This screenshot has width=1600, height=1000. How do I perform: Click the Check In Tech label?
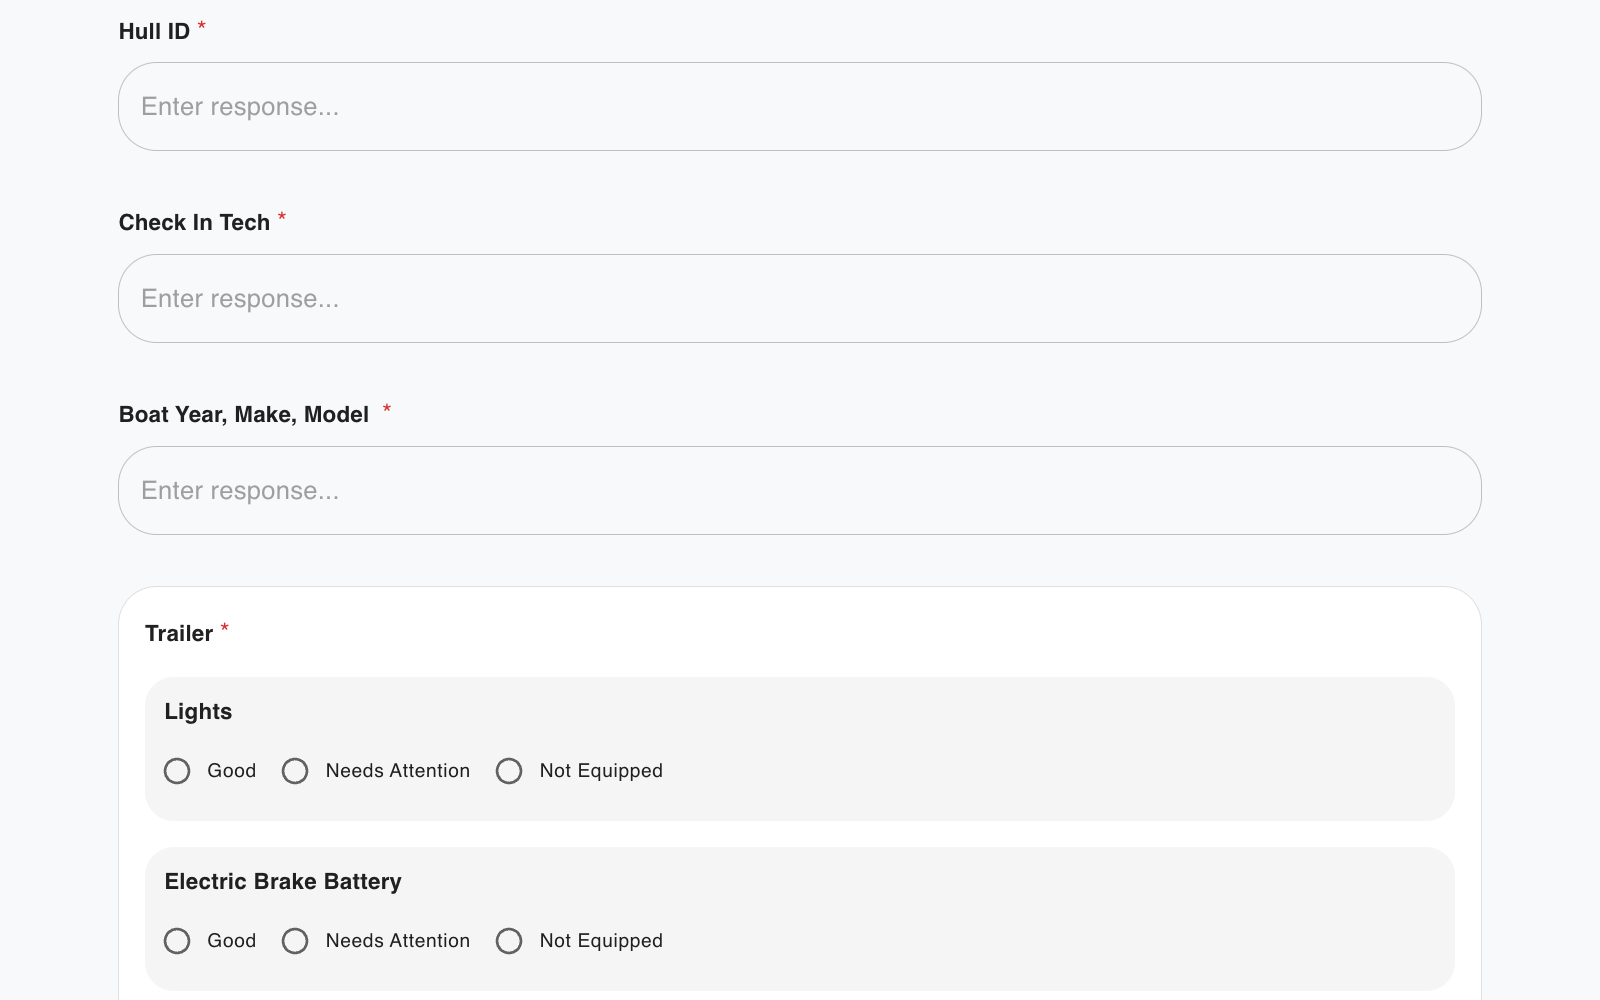[194, 223]
